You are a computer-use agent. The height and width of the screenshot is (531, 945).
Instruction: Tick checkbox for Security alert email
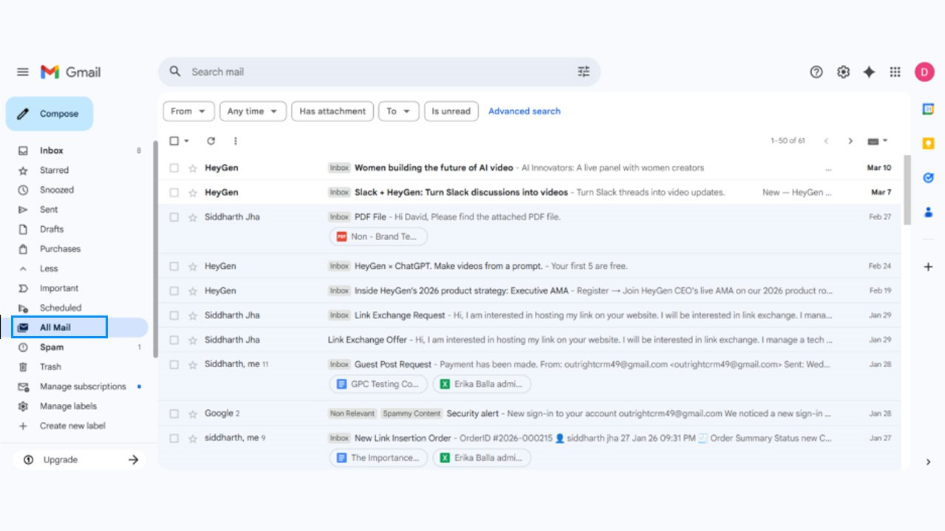point(174,414)
